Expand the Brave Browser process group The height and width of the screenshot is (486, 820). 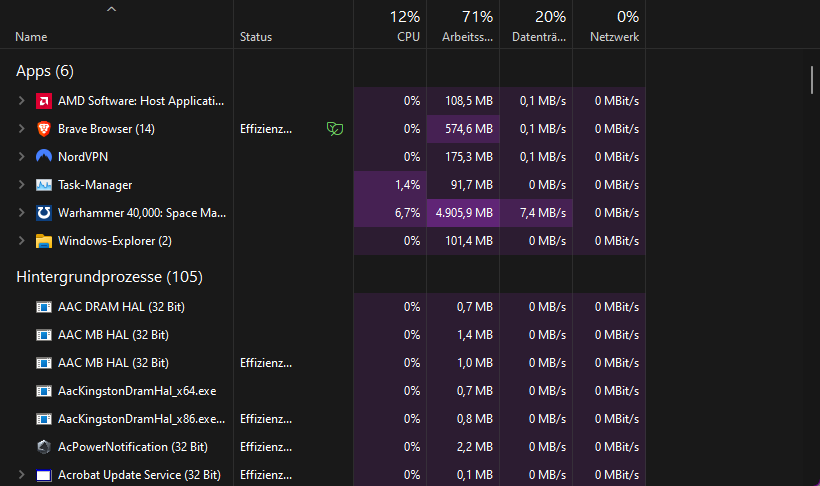(x=21, y=129)
